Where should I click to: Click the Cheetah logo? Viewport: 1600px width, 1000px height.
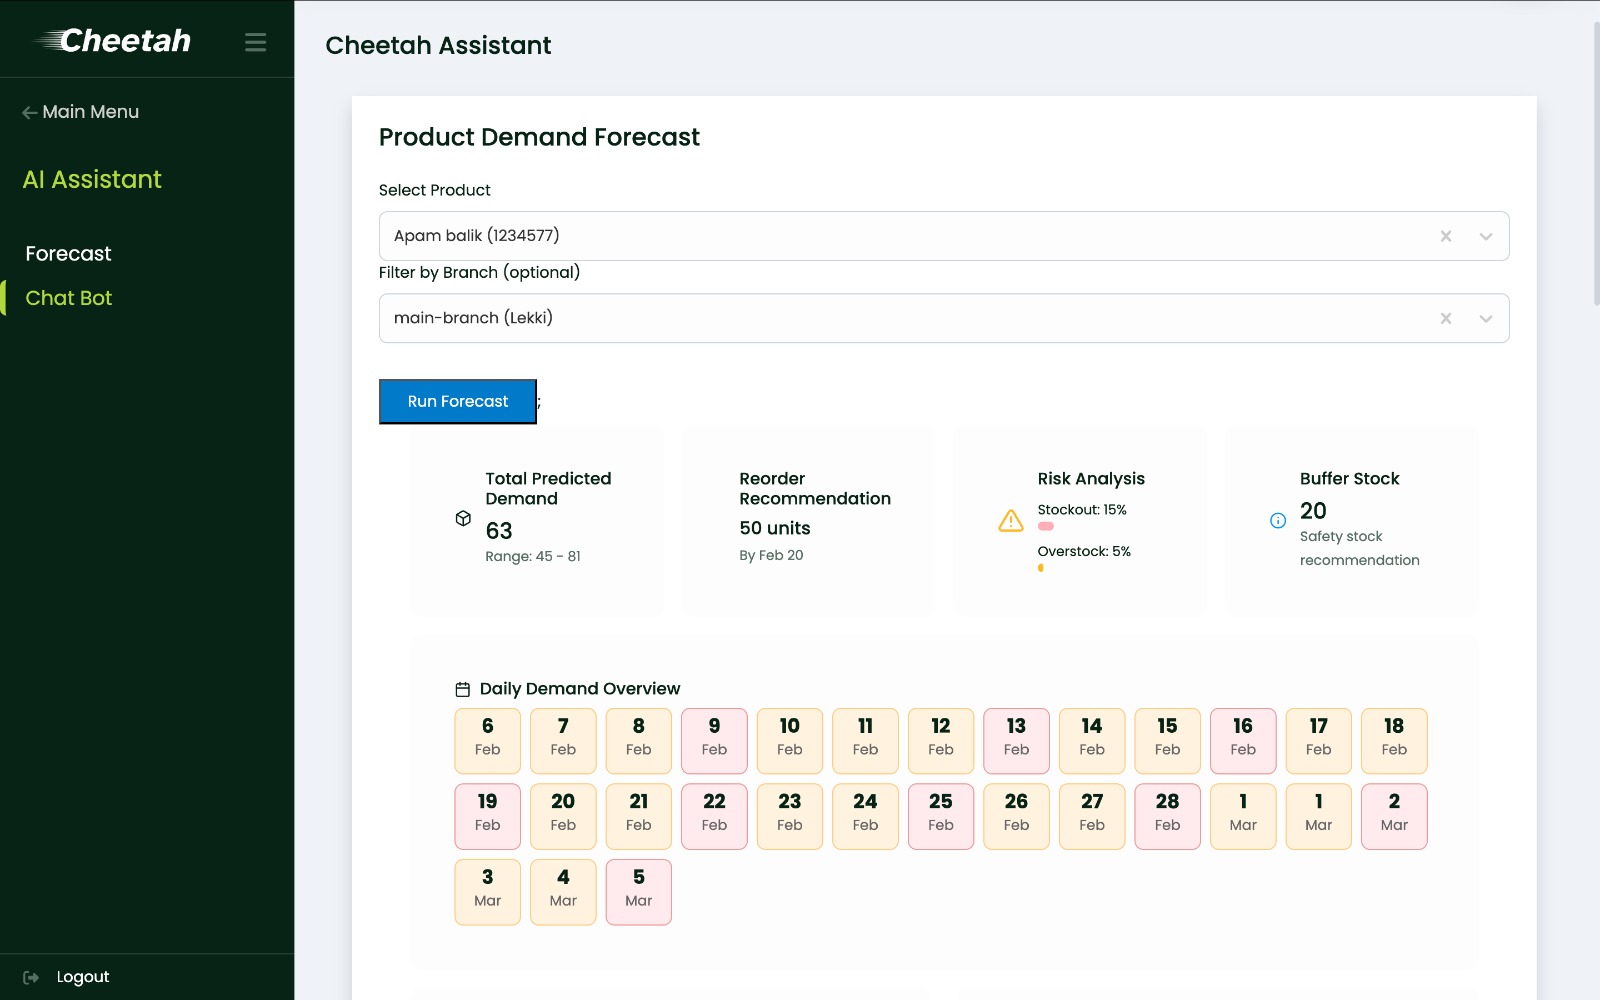[113, 41]
